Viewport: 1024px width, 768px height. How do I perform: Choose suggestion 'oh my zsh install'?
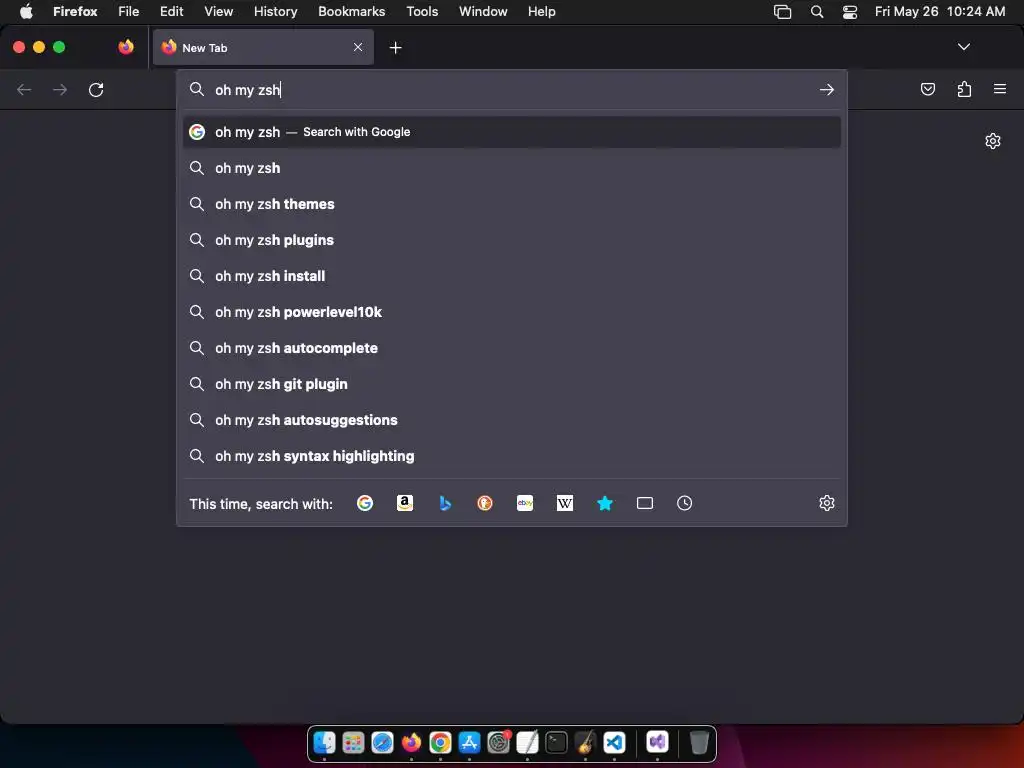click(511, 276)
